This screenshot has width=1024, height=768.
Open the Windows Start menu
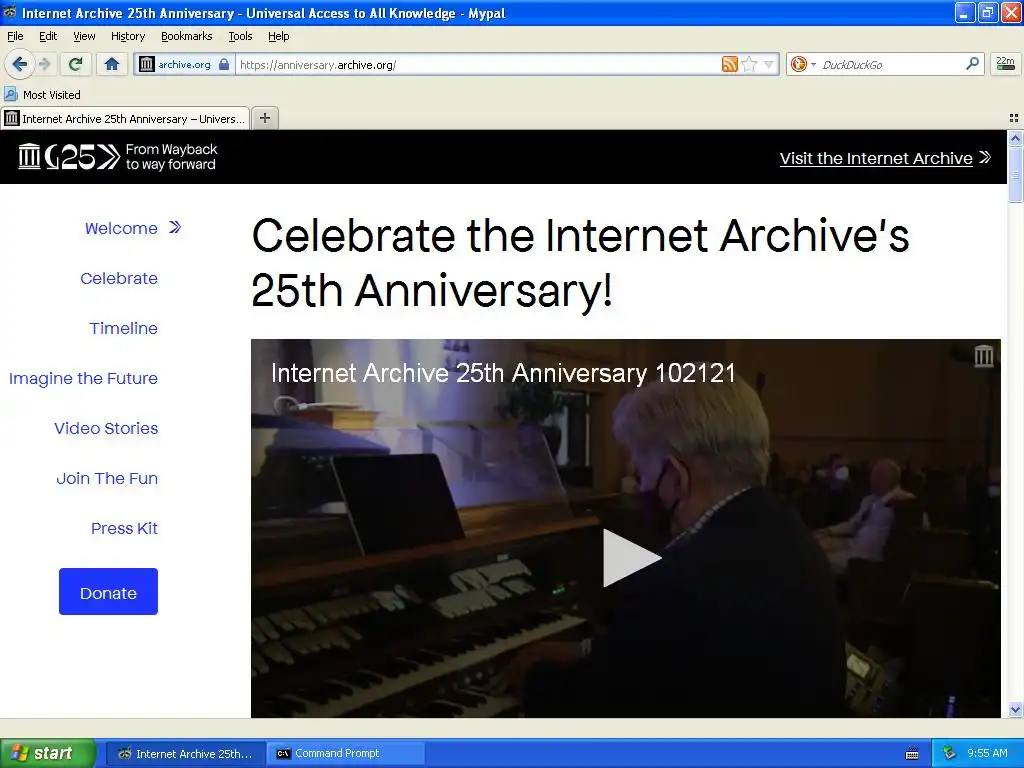click(48, 753)
